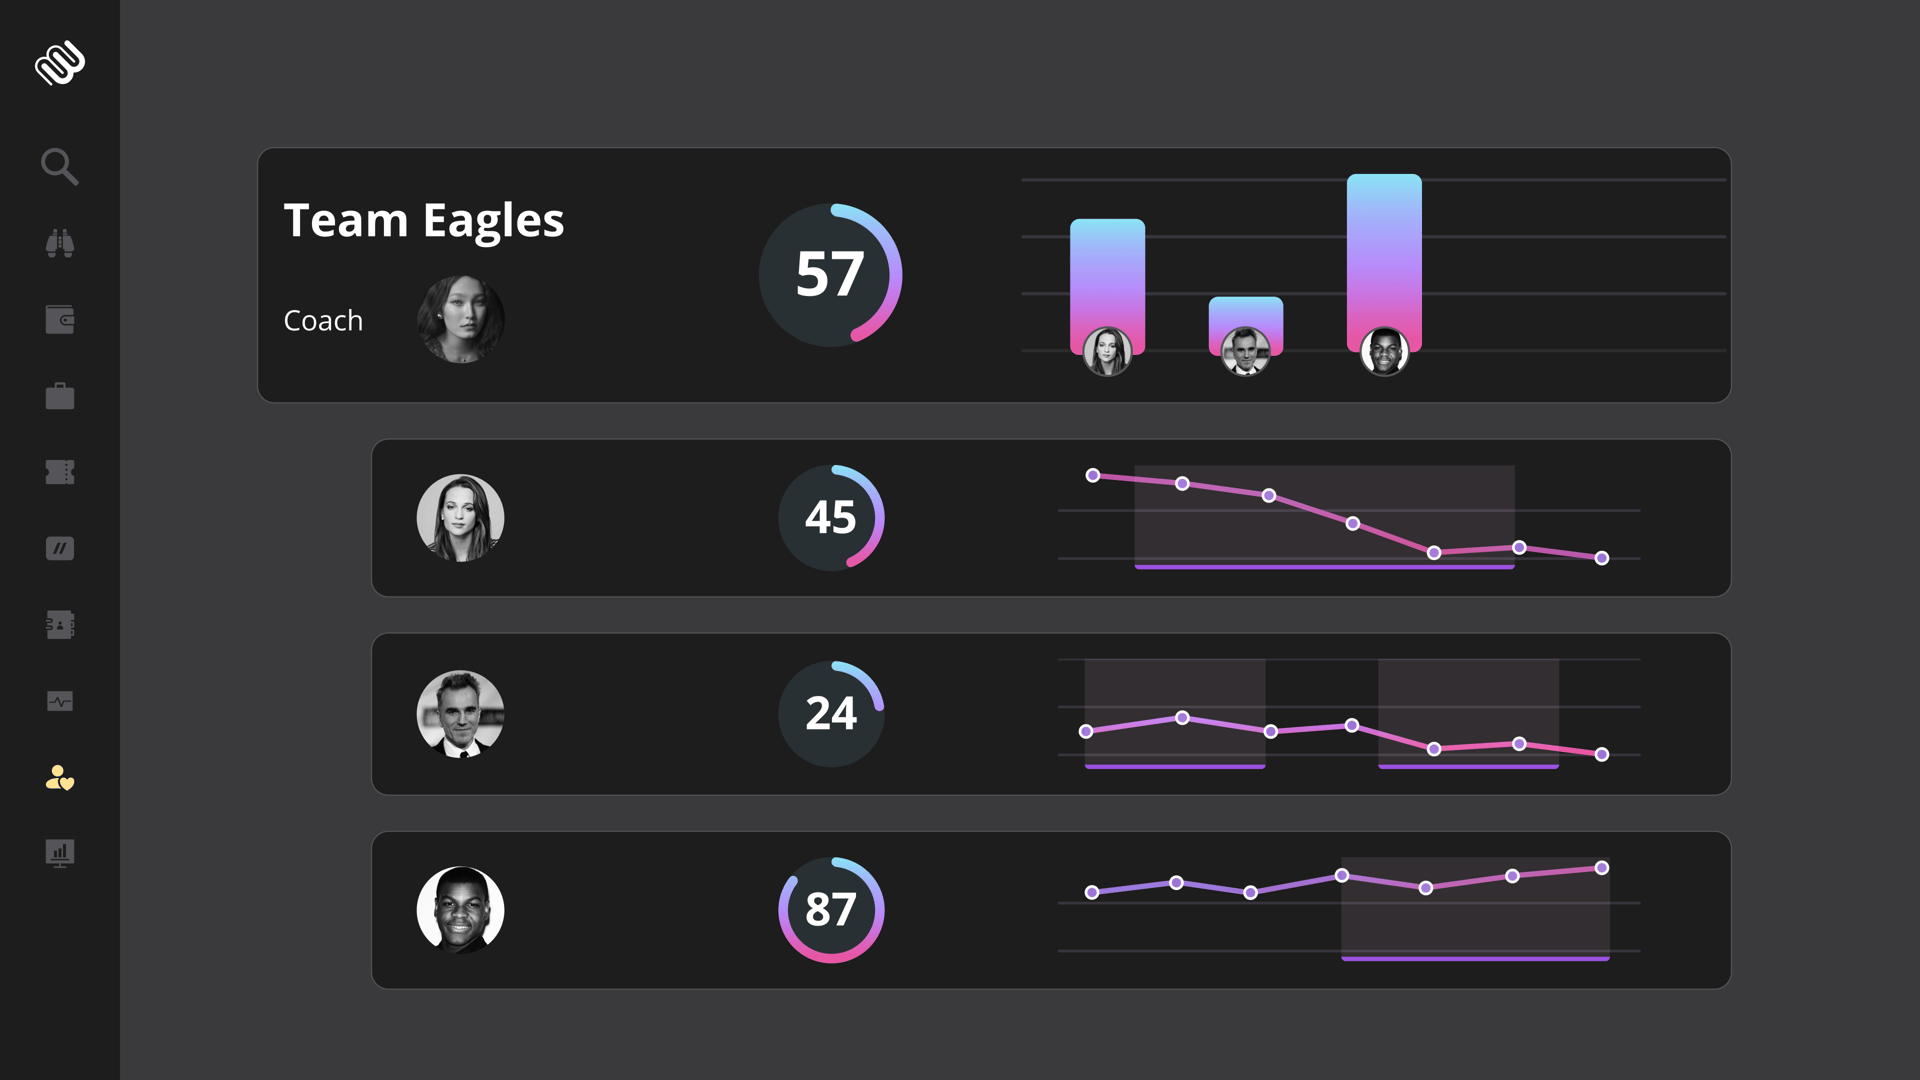Click the coach's profile photo

pyautogui.click(x=460, y=320)
